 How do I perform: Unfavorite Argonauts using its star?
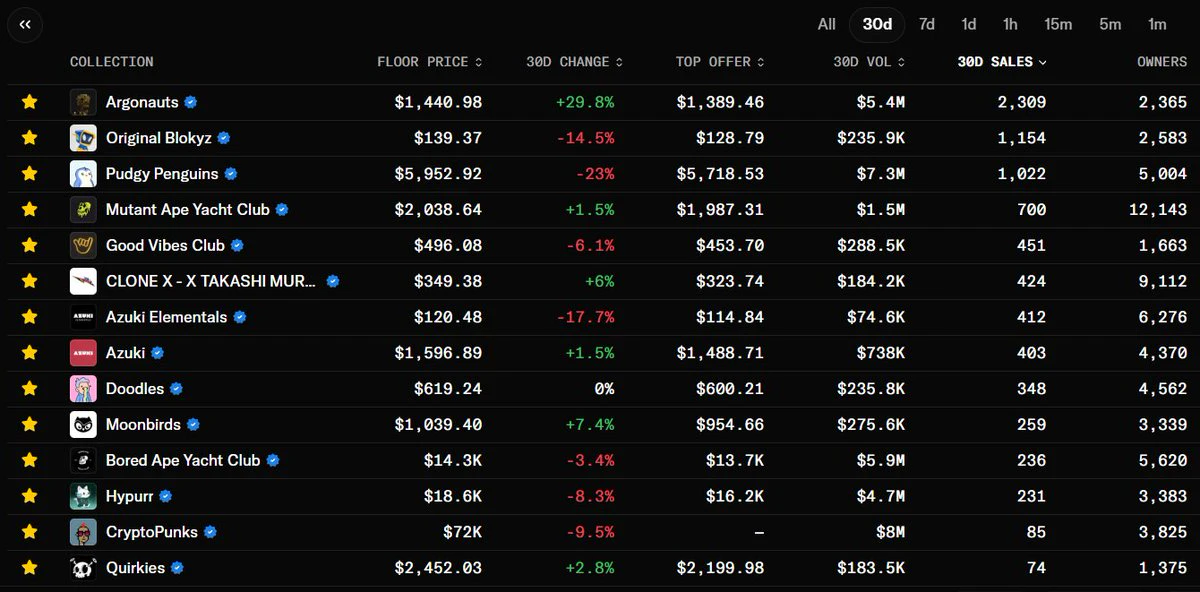[x=30, y=102]
